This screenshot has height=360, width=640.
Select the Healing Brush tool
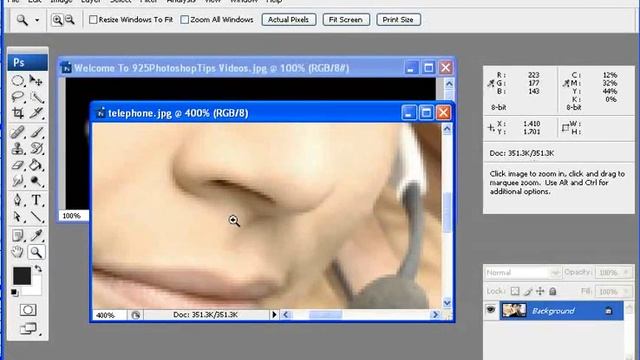tap(18, 132)
